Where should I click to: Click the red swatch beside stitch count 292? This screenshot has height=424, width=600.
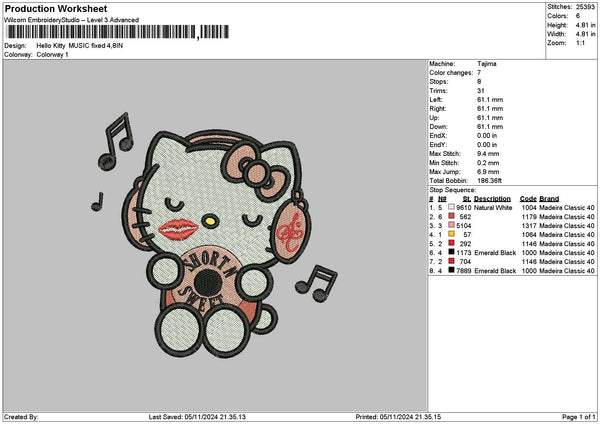[x=452, y=243]
